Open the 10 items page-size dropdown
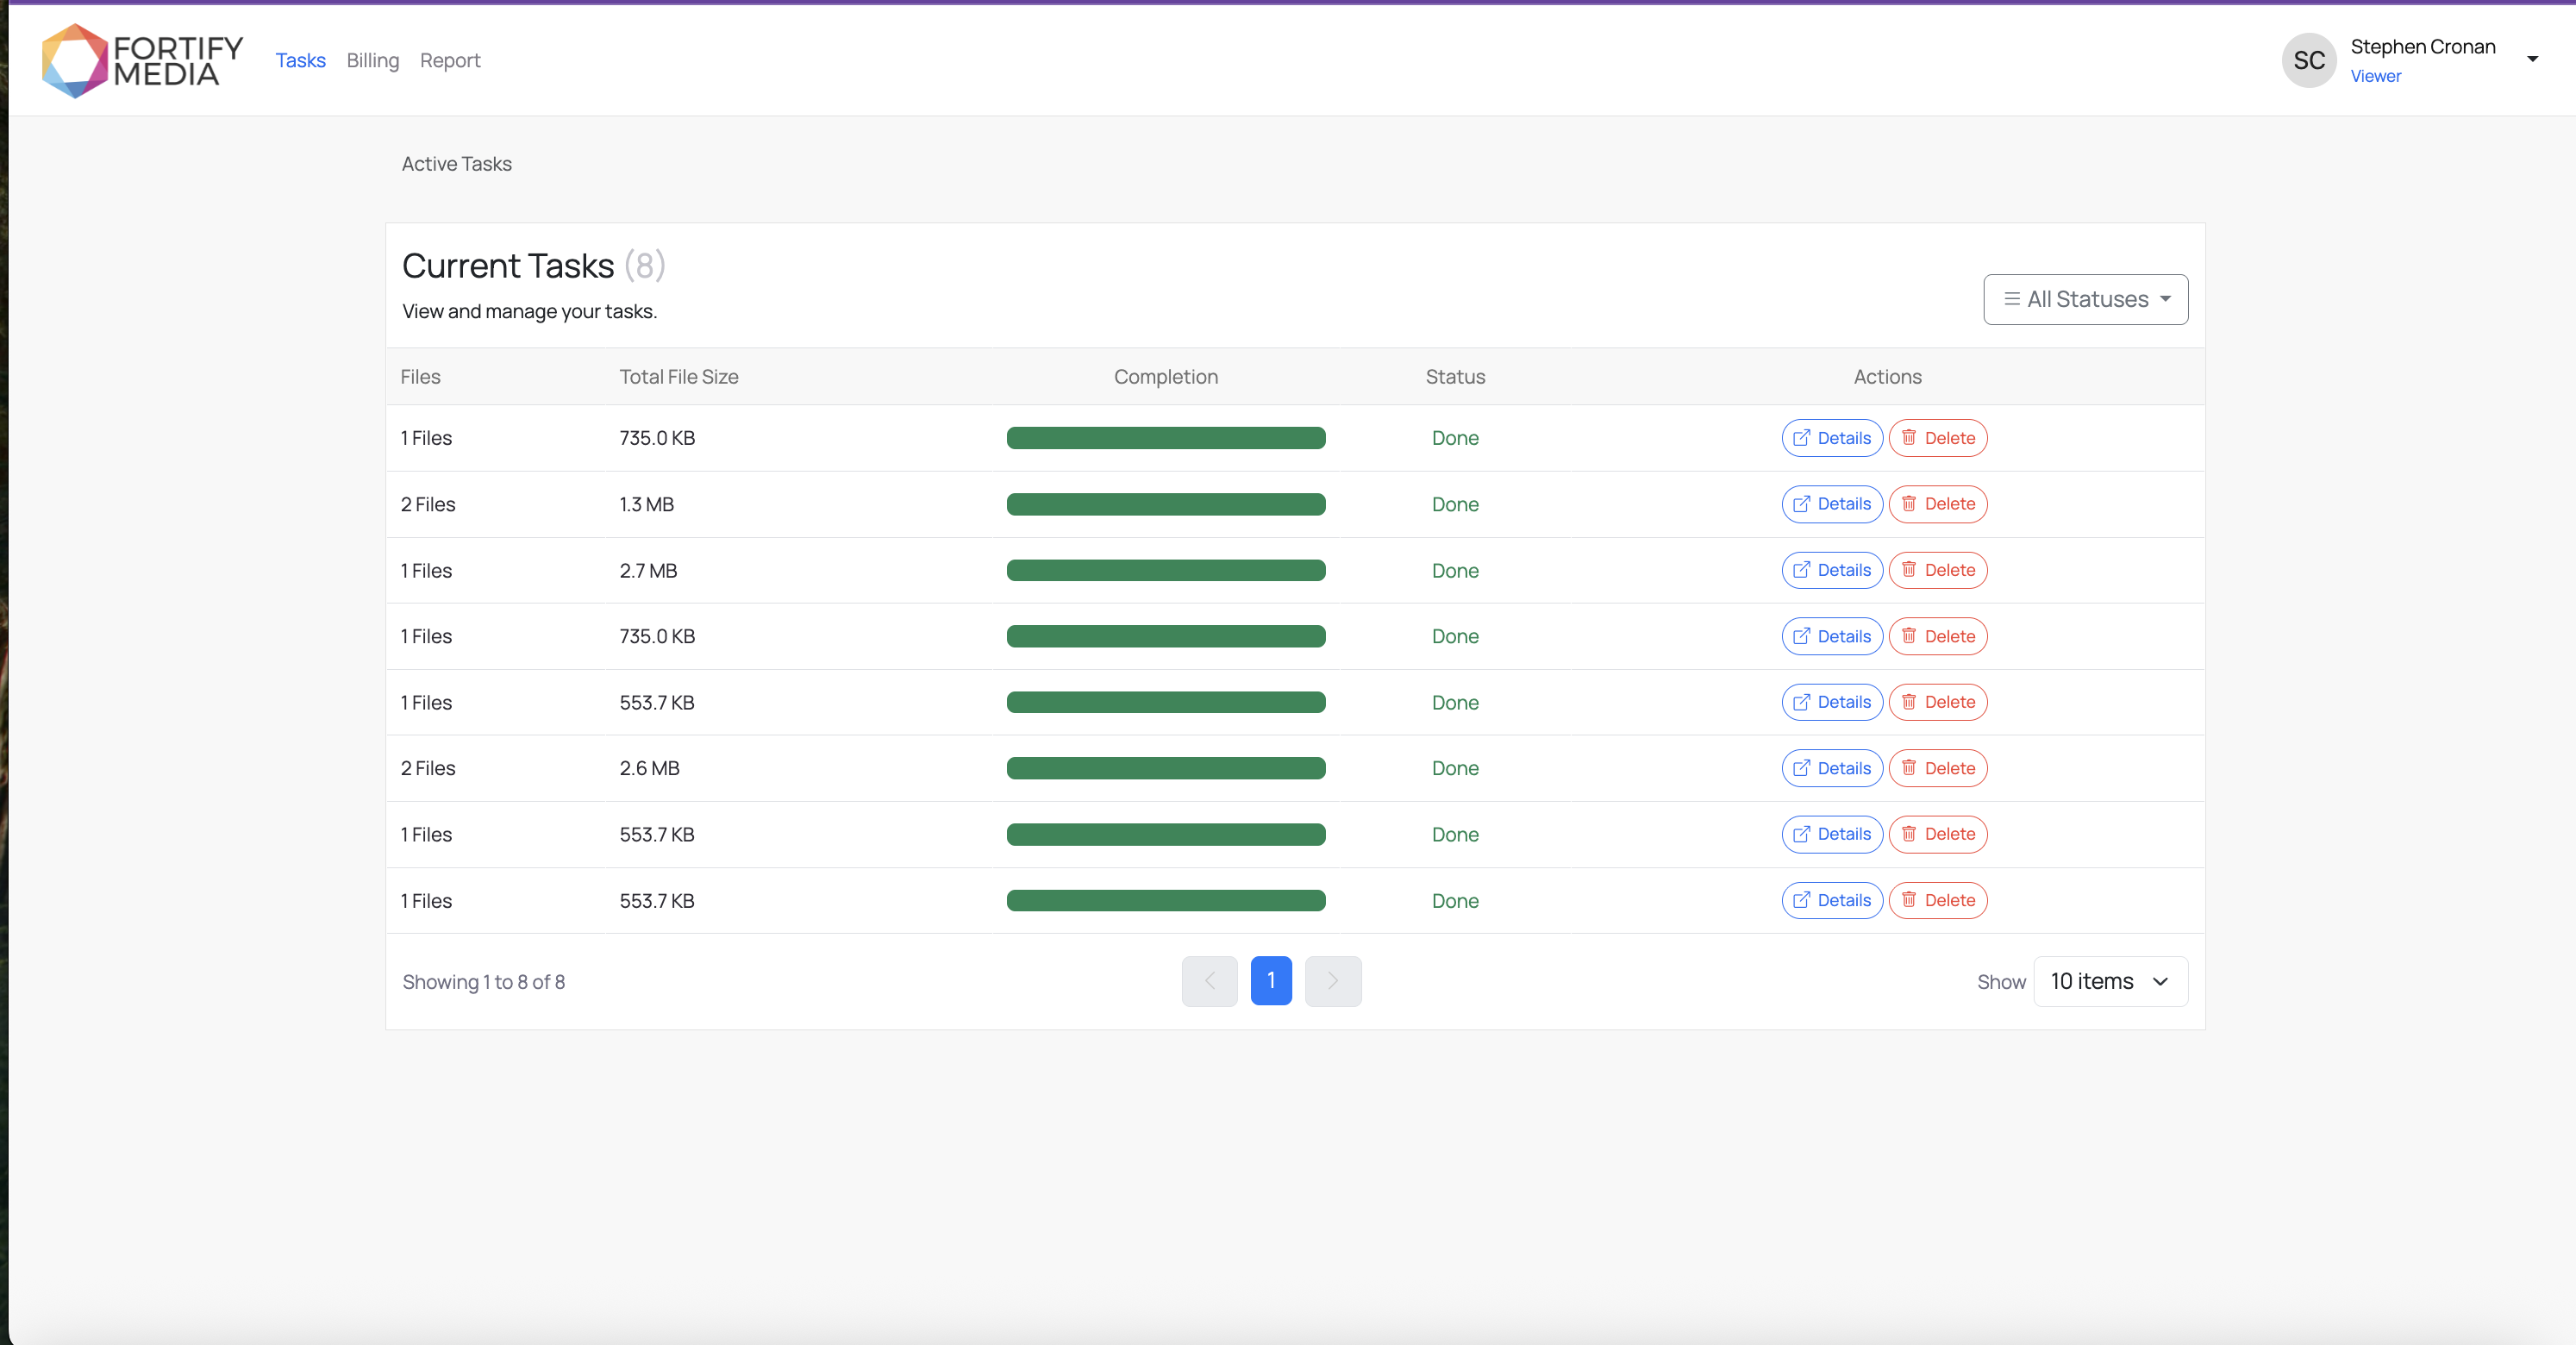 2110,981
